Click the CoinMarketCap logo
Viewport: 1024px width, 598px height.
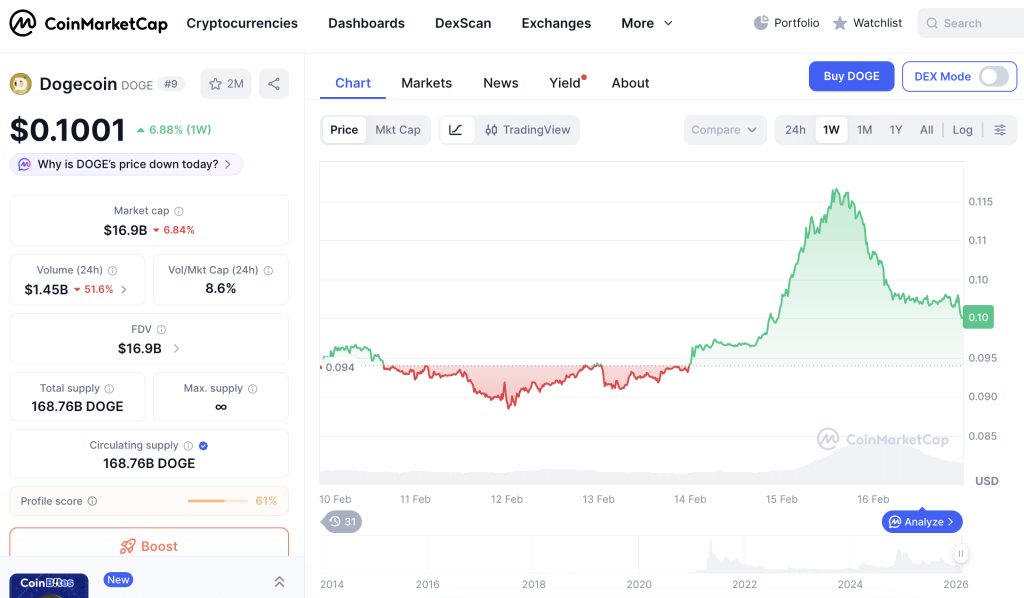pos(89,24)
